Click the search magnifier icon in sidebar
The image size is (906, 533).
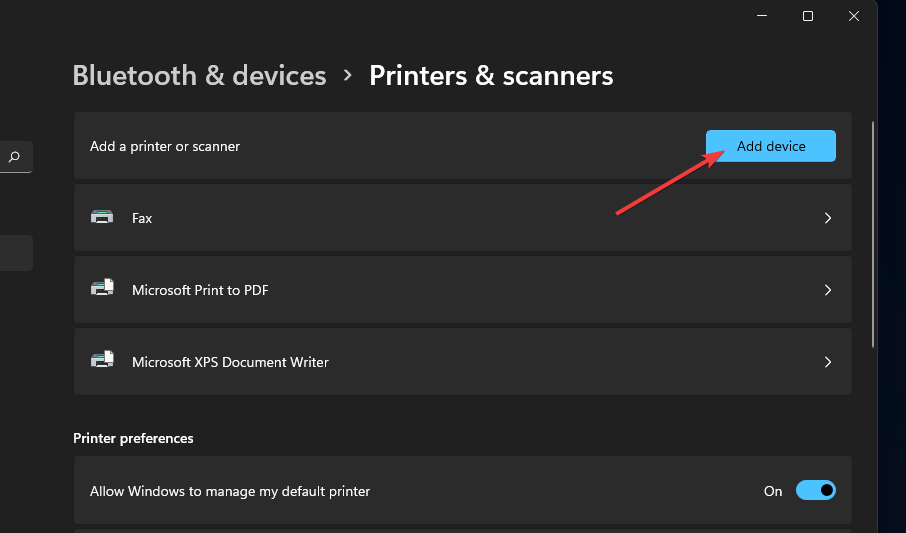14,157
